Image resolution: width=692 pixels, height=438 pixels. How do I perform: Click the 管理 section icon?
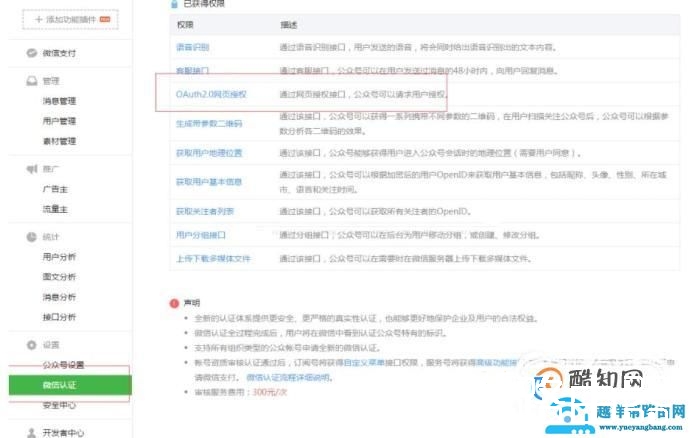pos(32,81)
